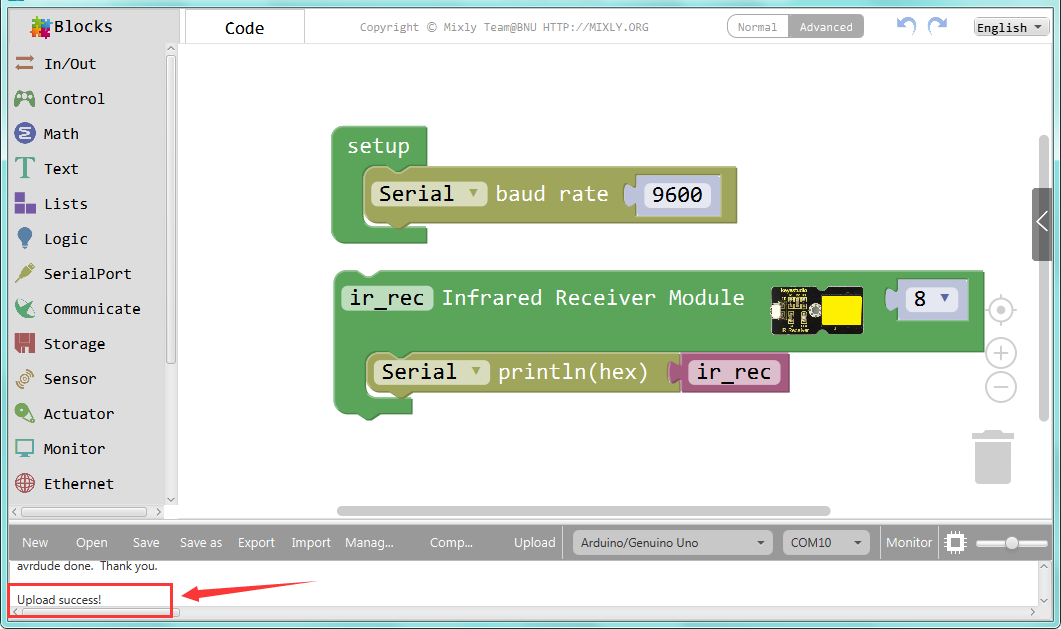Click the slider in the bottom toolbar
This screenshot has width=1061, height=629.
coord(1010,543)
